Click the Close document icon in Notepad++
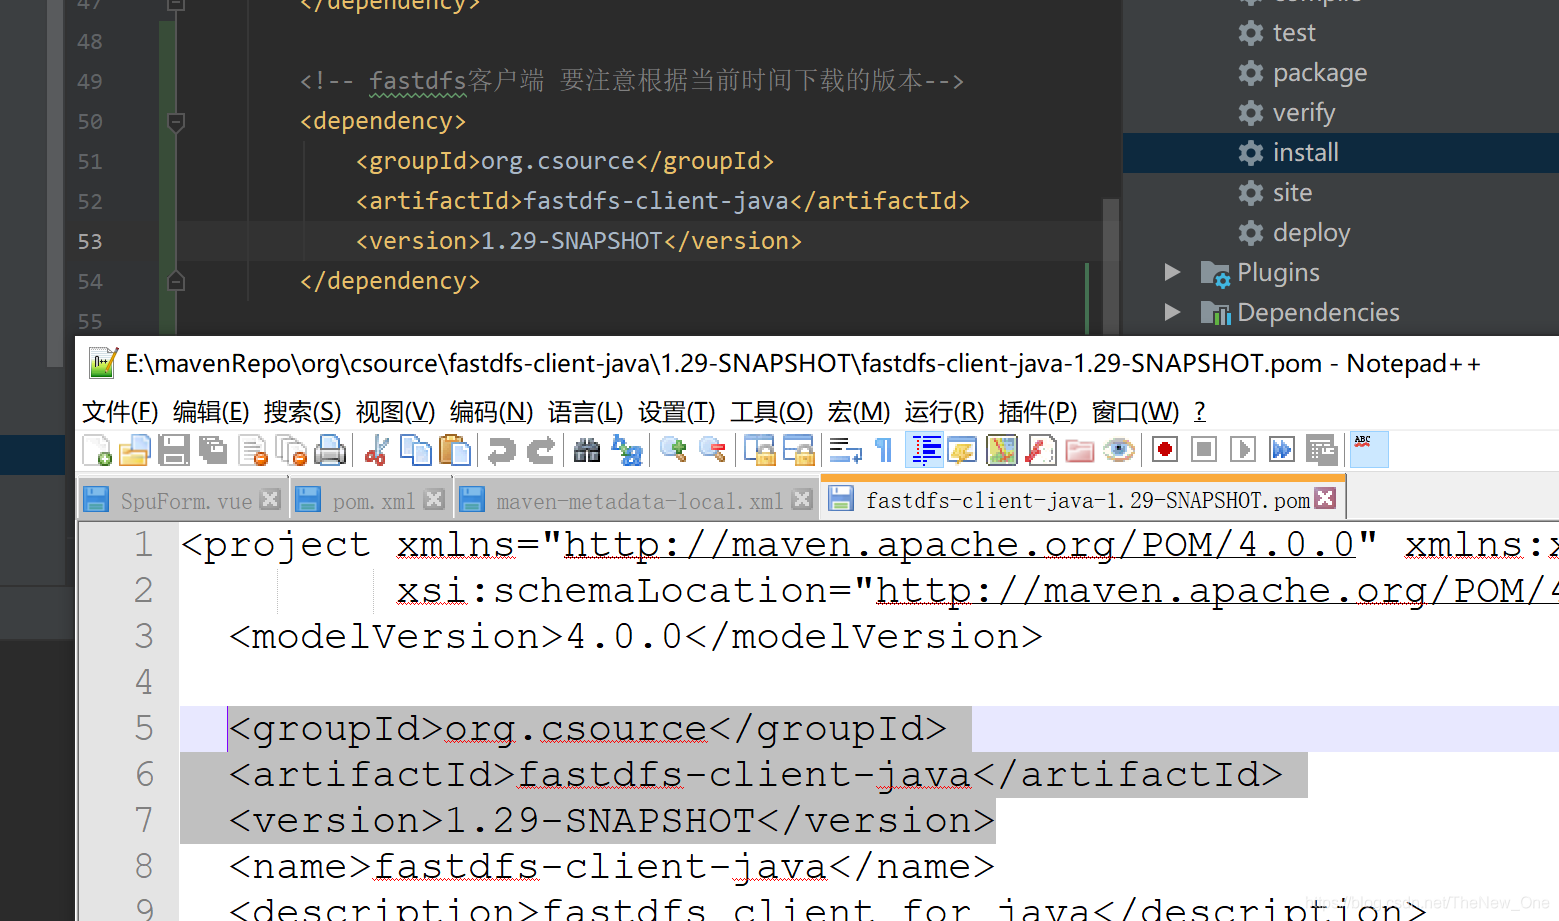The image size is (1559, 921). (253, 451)
